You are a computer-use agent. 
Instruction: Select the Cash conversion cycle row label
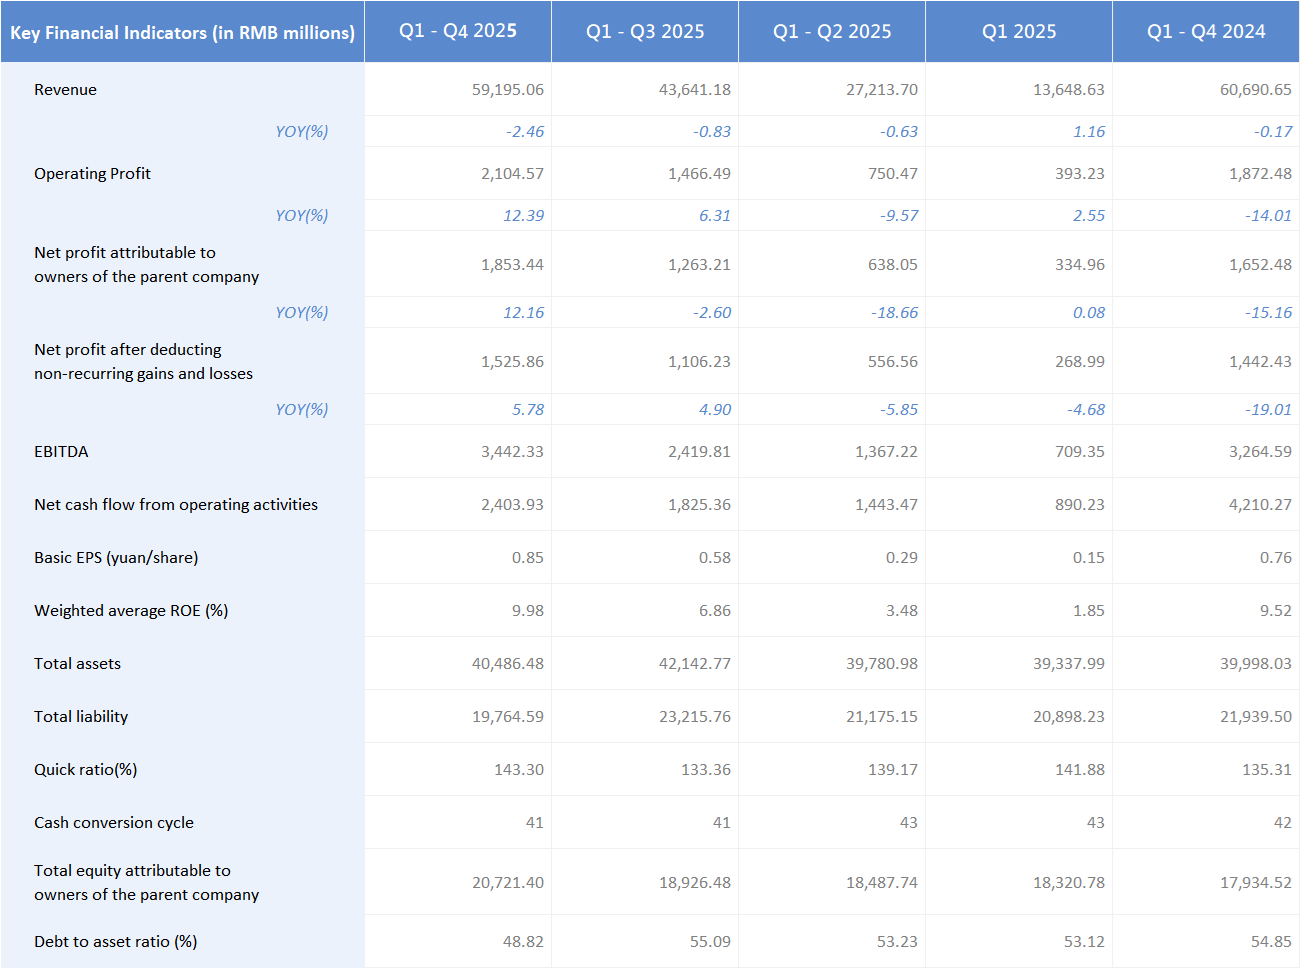point(114,823)
